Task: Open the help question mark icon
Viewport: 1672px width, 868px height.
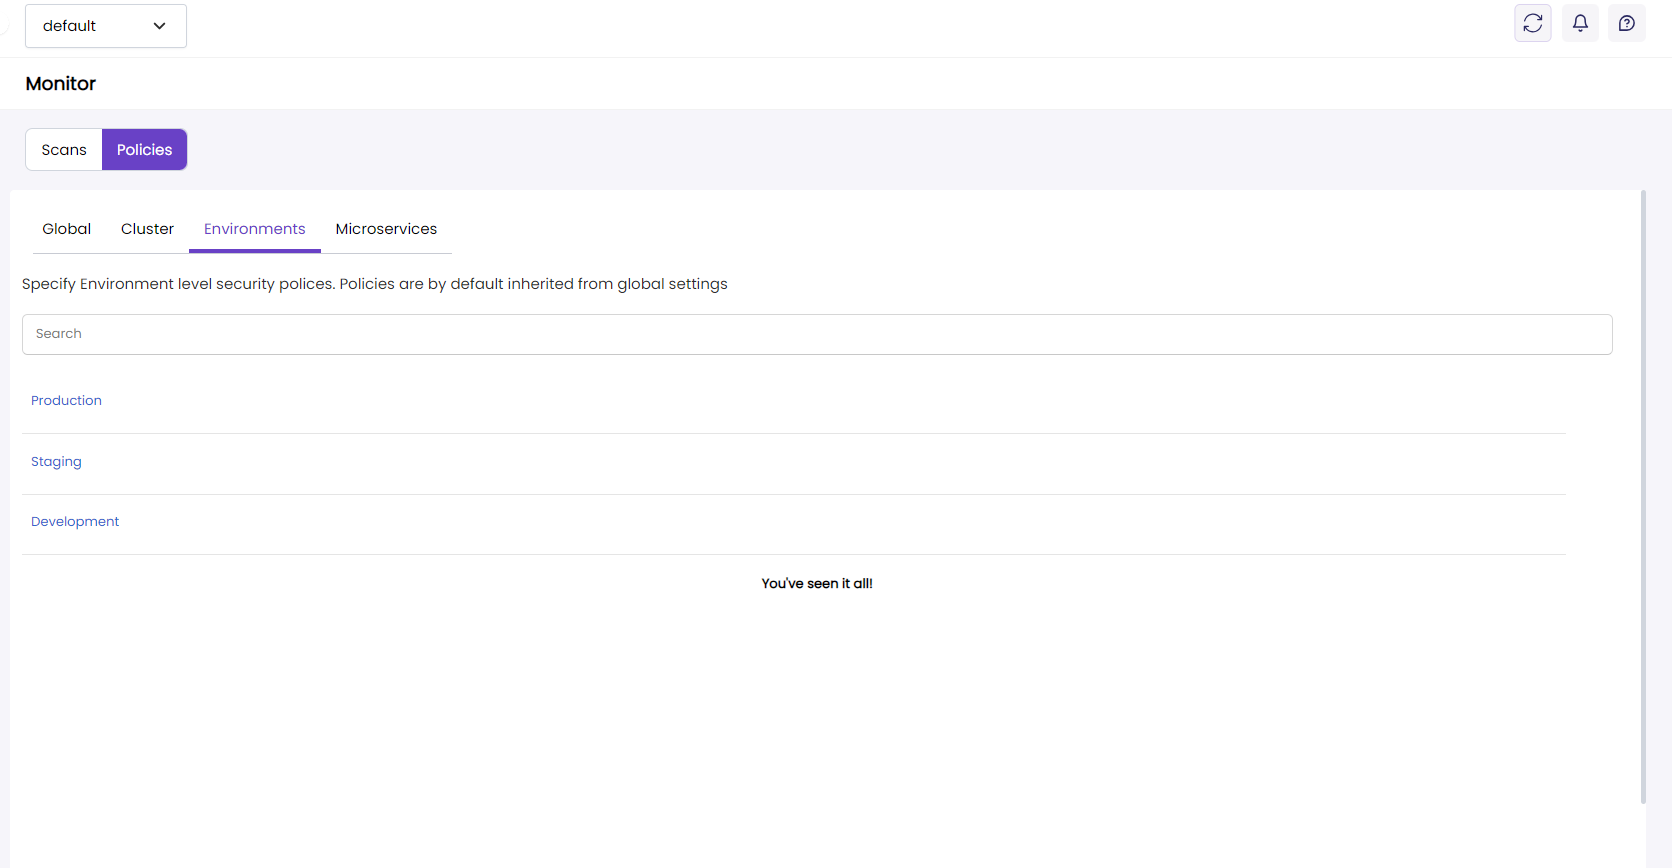Action: pos(1627,23)
